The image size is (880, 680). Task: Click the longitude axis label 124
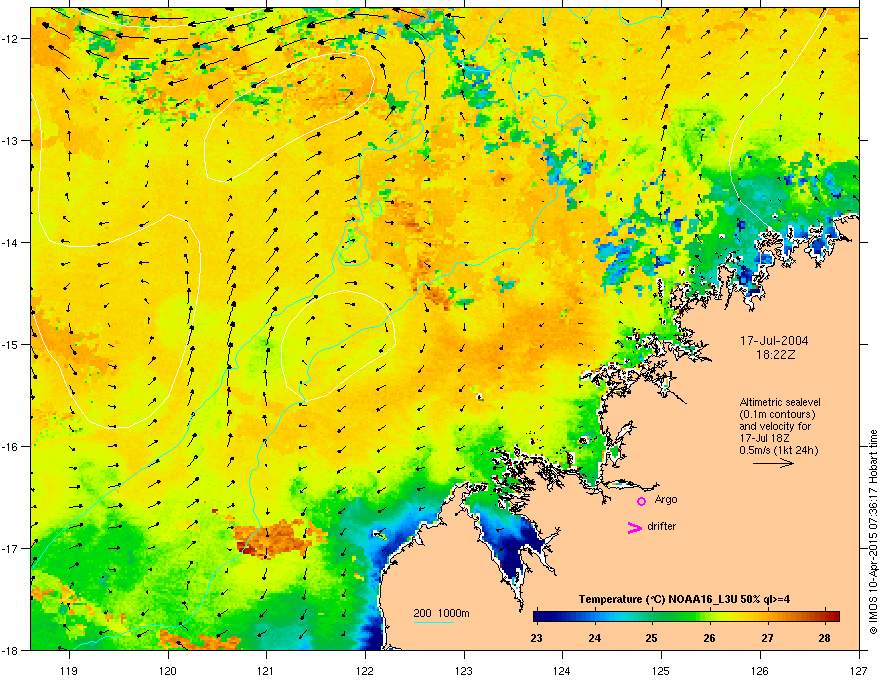click(562, 670)
